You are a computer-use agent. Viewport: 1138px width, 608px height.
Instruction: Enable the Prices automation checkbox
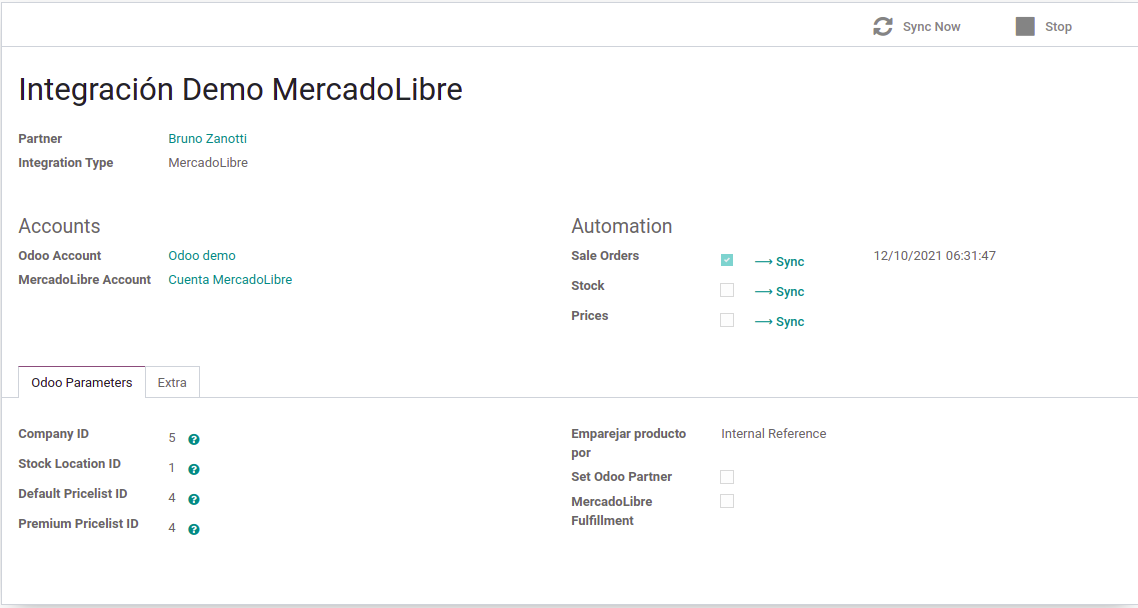click(727, 320)
